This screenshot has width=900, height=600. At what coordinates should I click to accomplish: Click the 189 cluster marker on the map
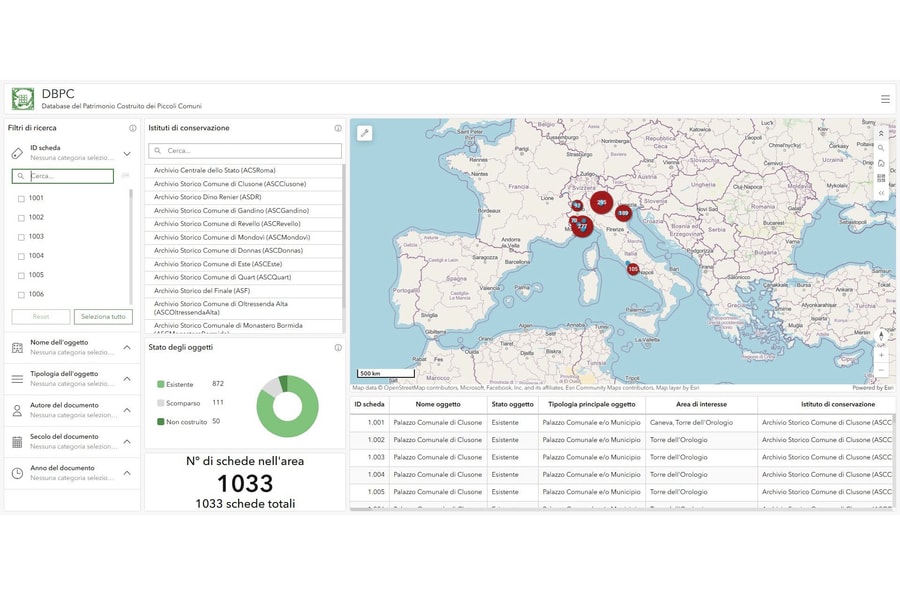(x=623, y=213)
